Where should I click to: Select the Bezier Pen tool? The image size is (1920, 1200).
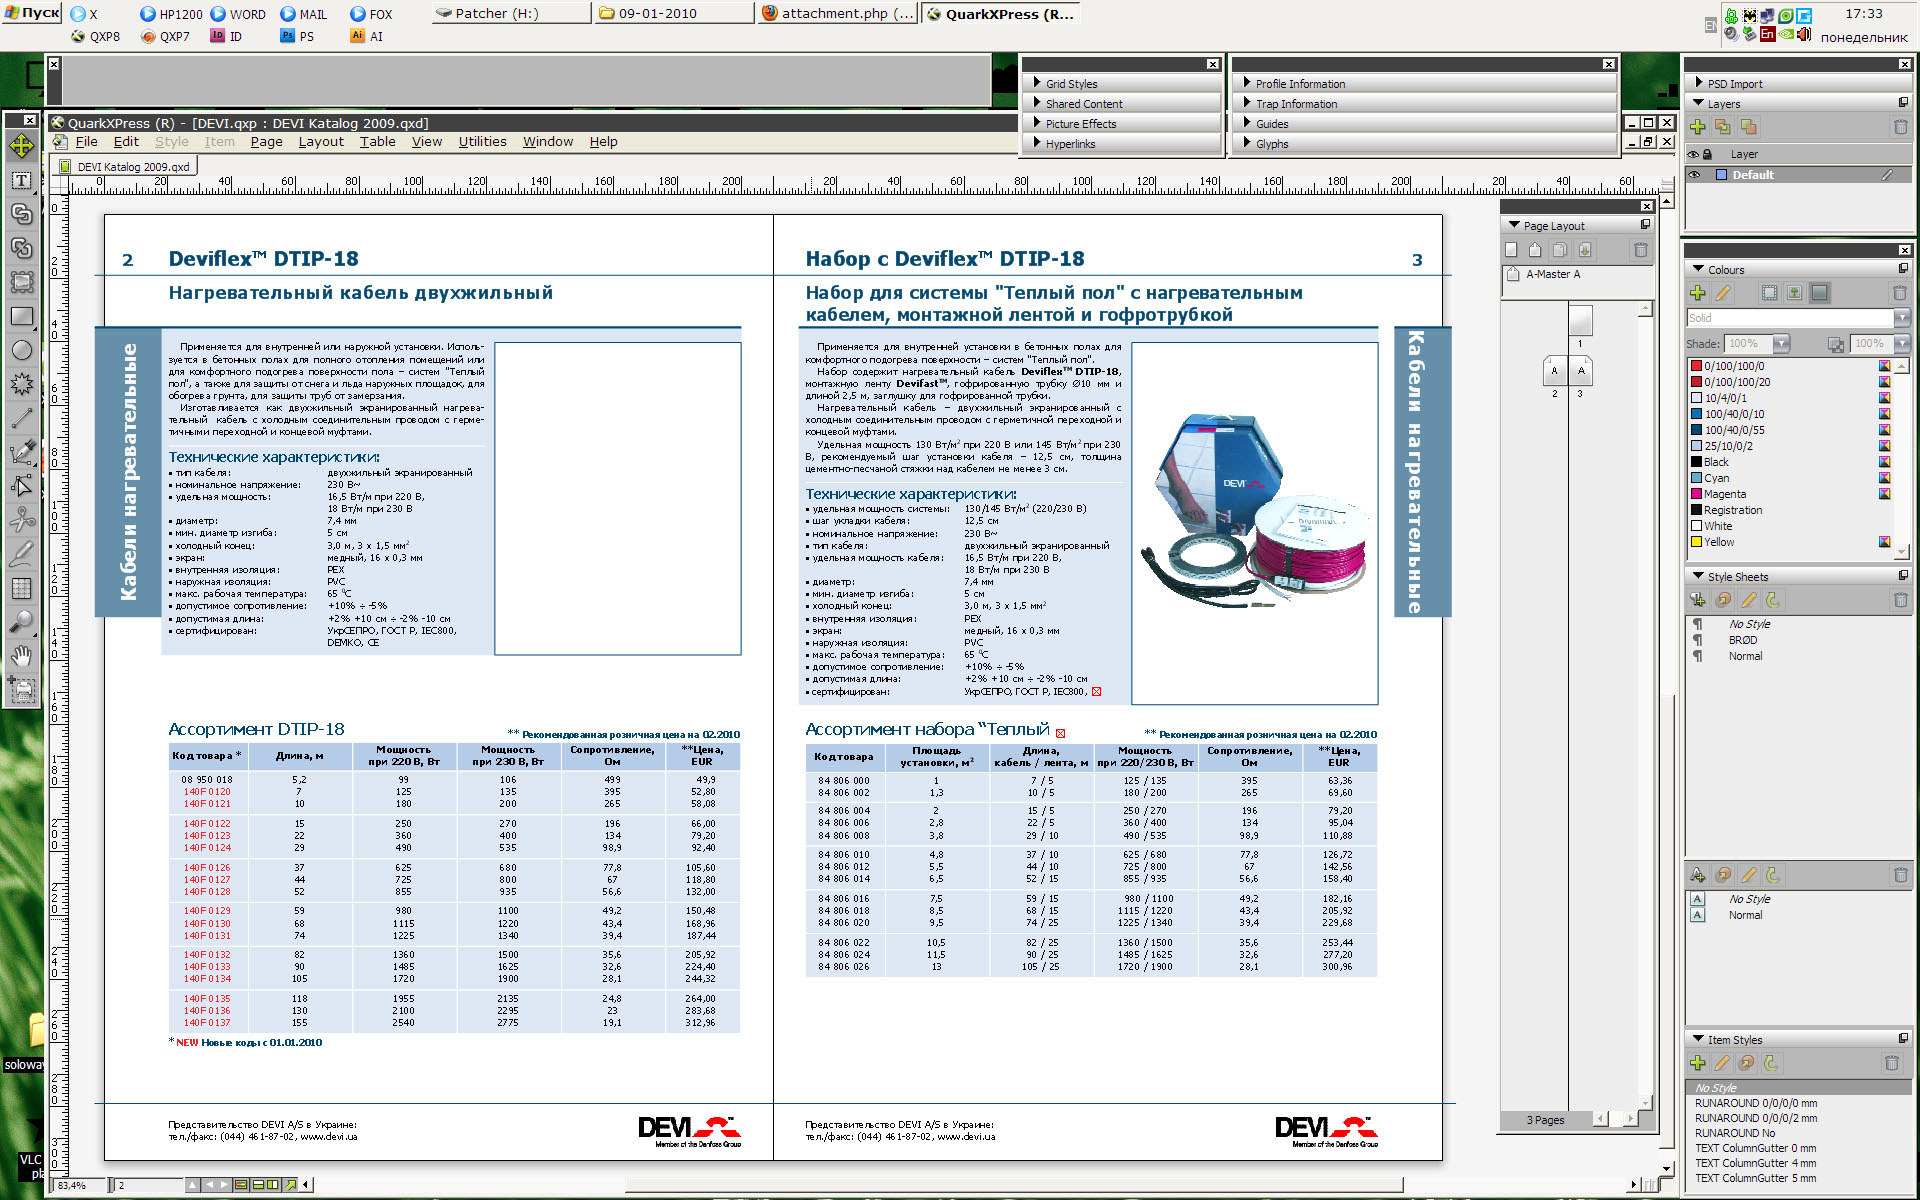[x=21, y=452]
